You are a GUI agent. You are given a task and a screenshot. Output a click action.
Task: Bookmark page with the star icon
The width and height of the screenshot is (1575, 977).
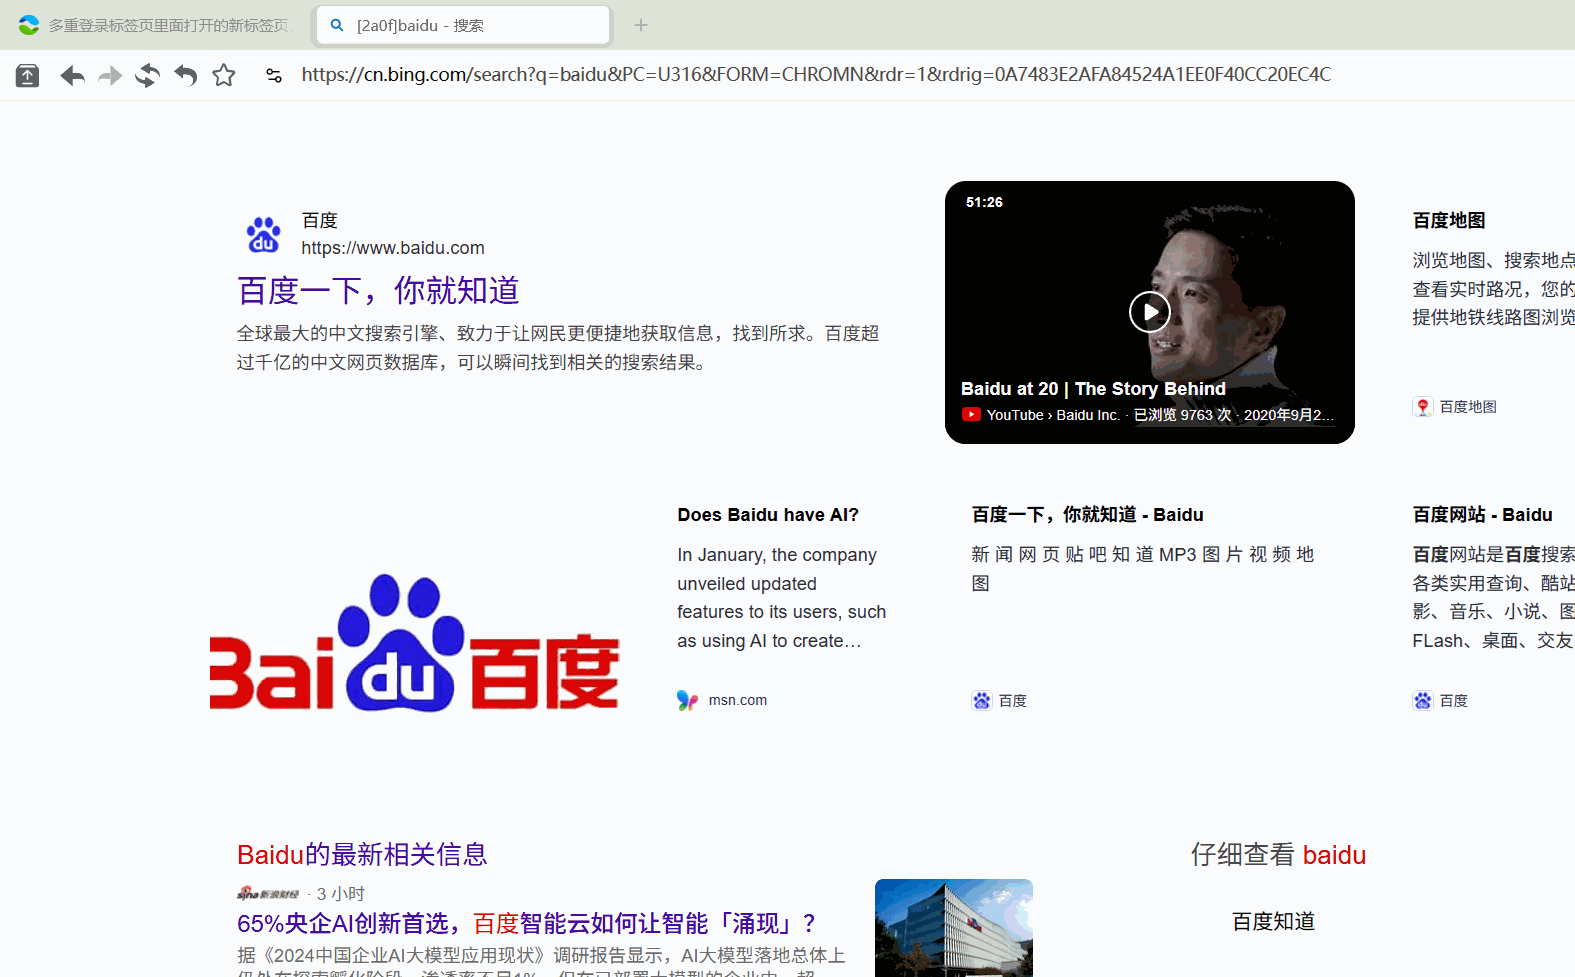pos(224,76)
